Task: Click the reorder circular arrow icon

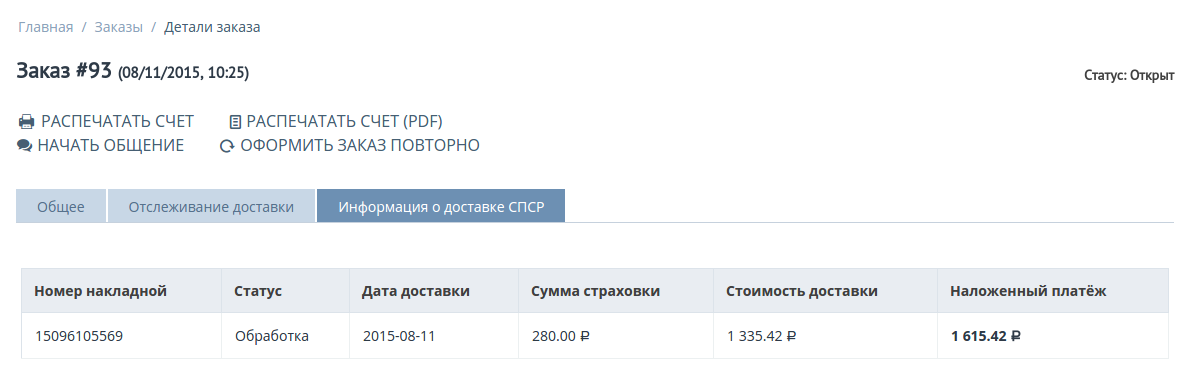Action: (x=227, y=146)
